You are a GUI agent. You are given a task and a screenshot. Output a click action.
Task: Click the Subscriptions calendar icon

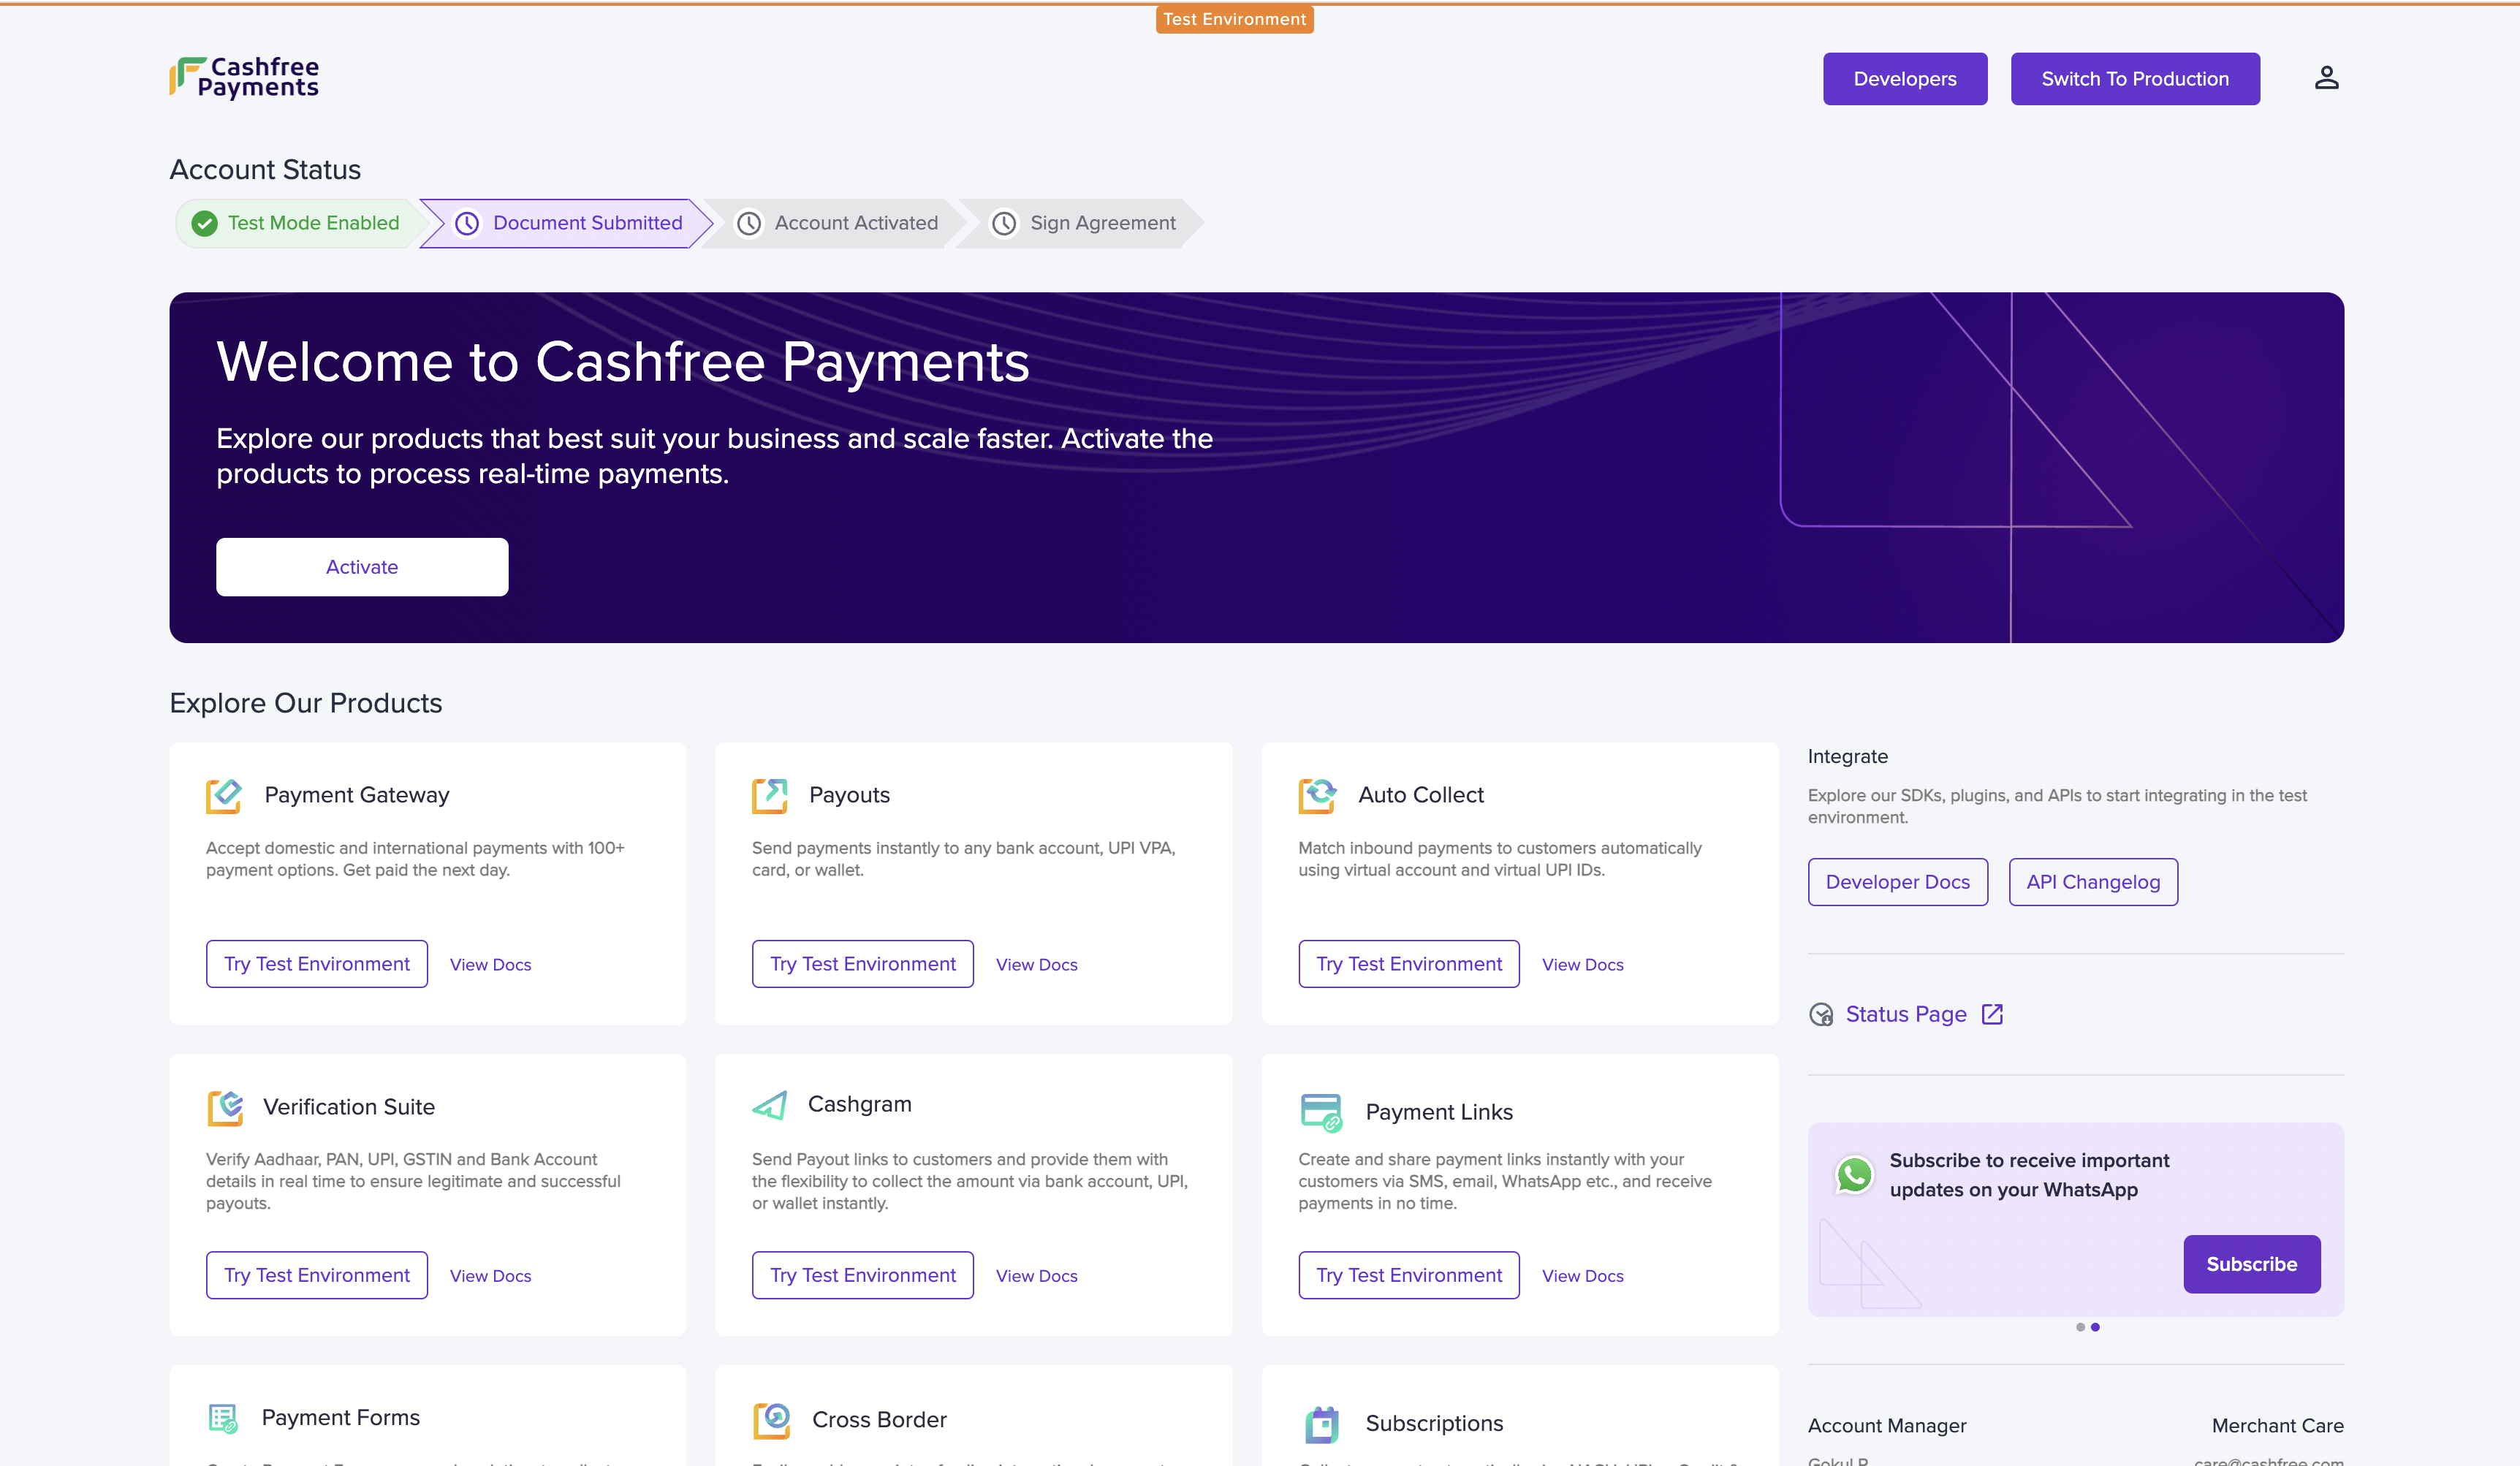tap(1321, 1424)
